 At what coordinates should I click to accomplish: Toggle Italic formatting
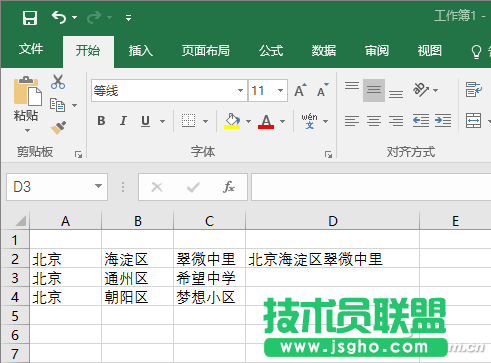click(x=123, y=121)
